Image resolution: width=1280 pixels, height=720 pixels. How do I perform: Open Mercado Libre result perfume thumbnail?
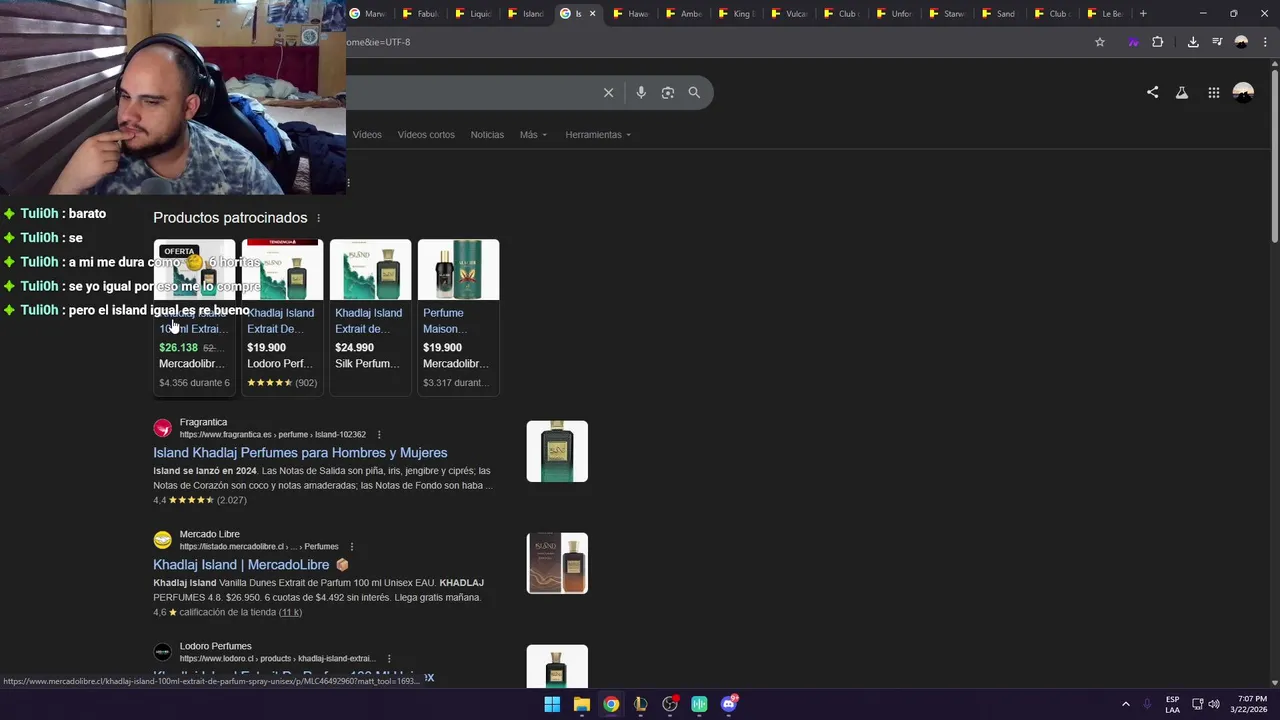[557, 563]
